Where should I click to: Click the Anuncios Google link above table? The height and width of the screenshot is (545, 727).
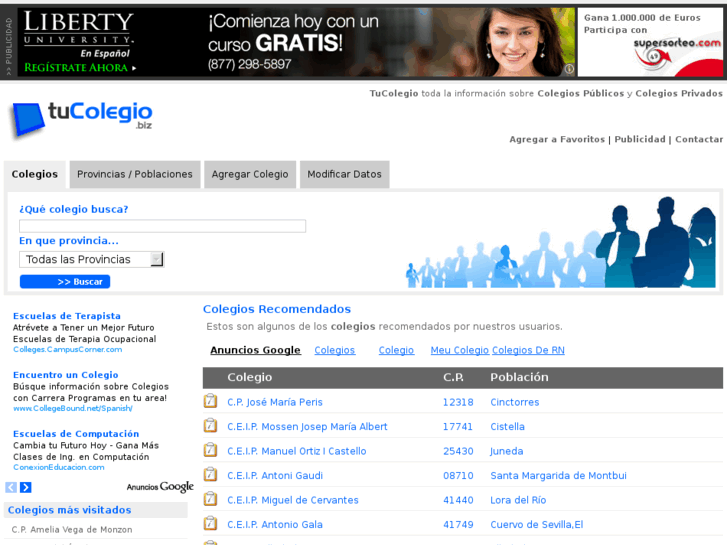click(x=255, y=350)
